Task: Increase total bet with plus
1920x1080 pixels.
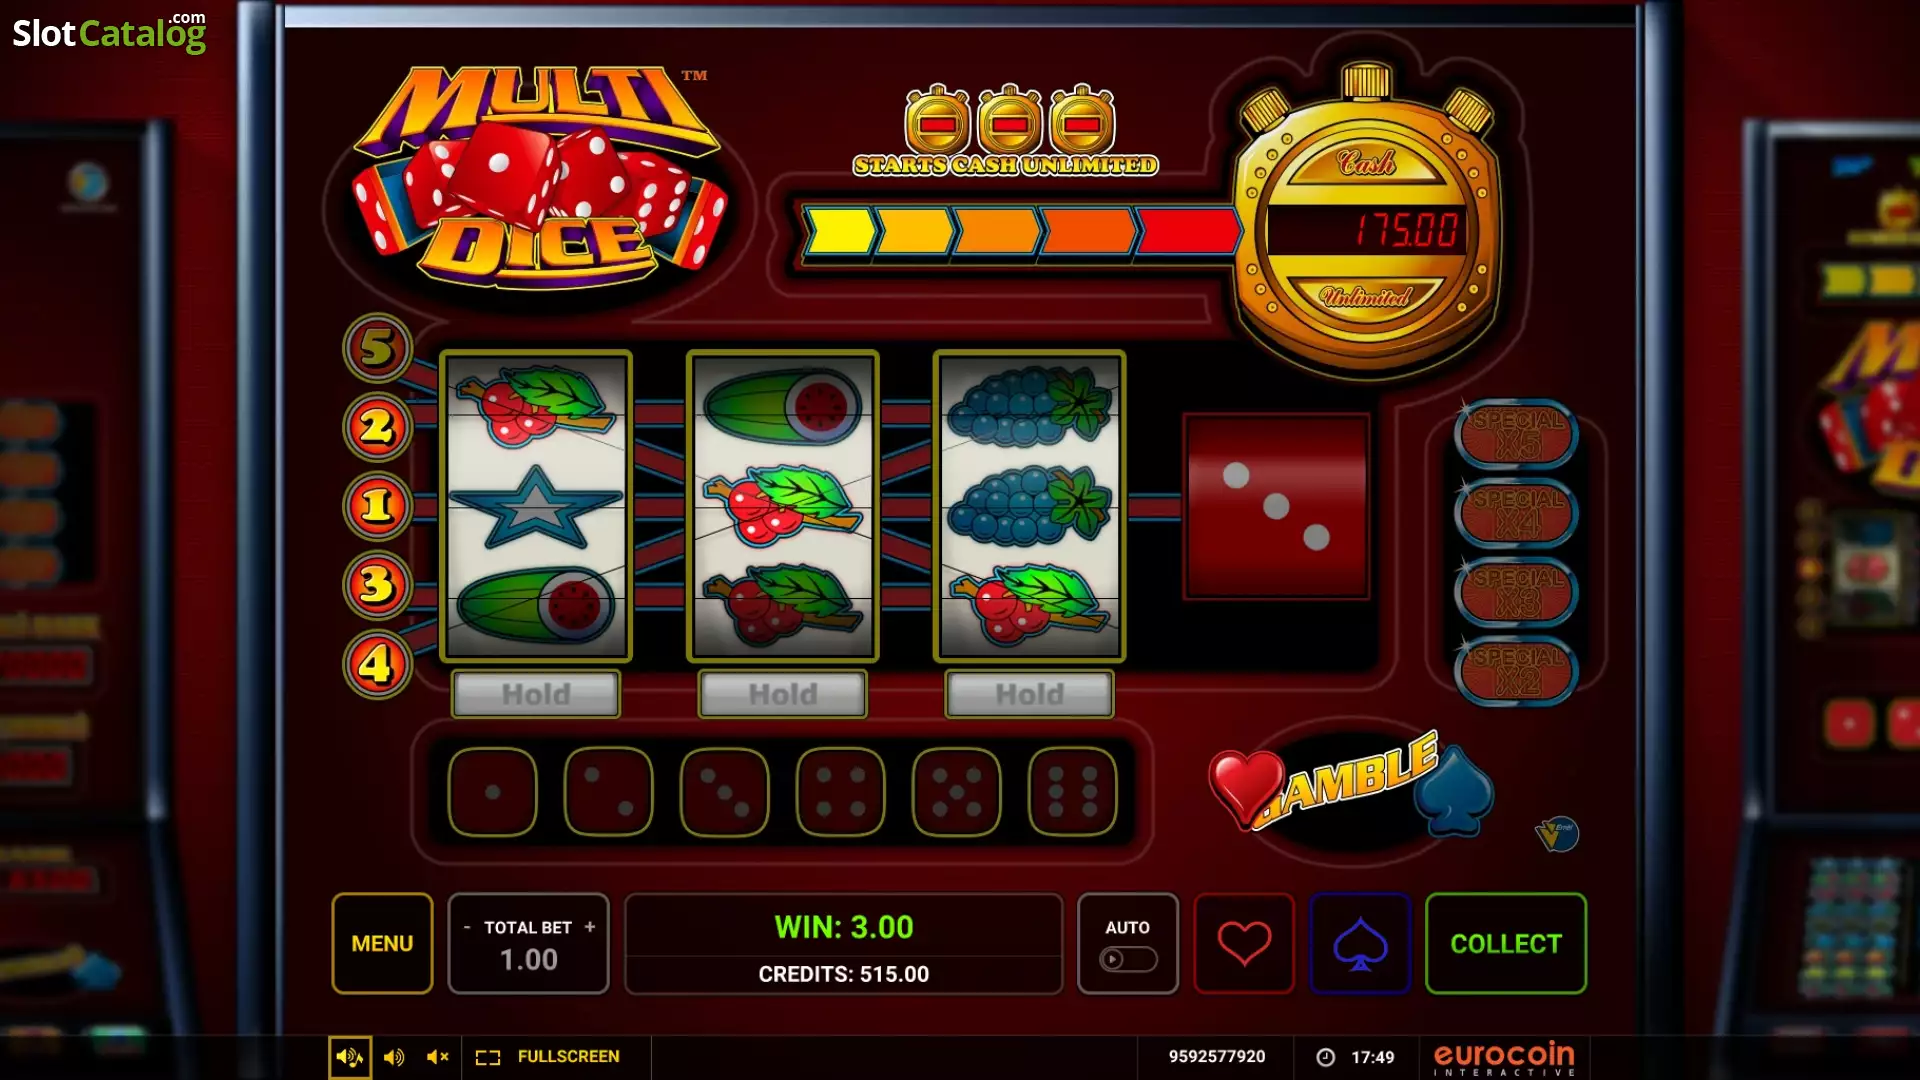Action: click(590, 927)
